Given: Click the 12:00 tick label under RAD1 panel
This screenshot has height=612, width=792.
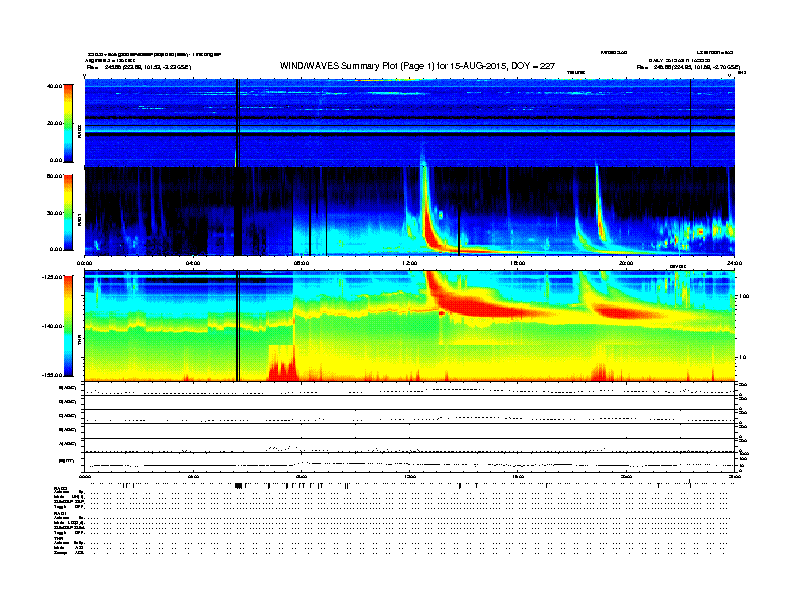Looking at the screenshot, I should pyautogui.click(x=410, y=263).
